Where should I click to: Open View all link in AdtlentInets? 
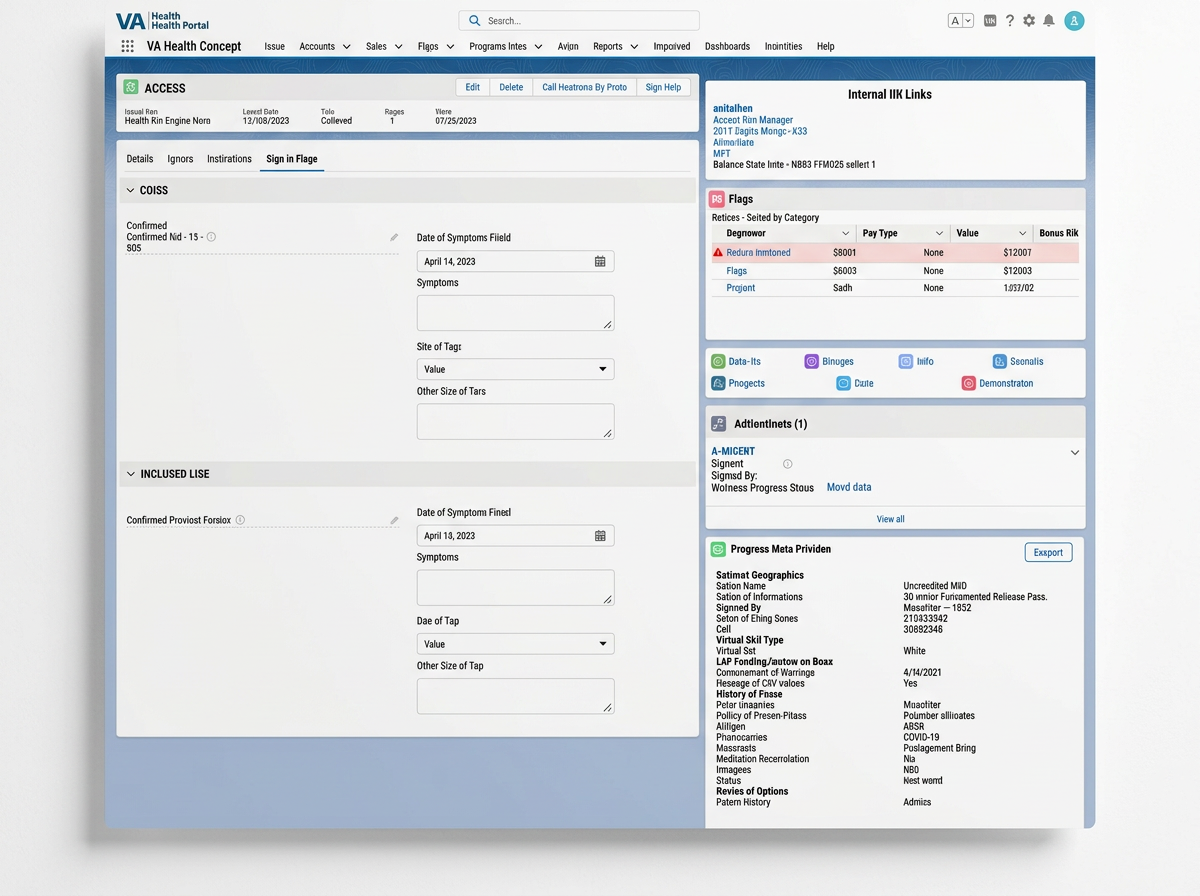pos(890,519)
